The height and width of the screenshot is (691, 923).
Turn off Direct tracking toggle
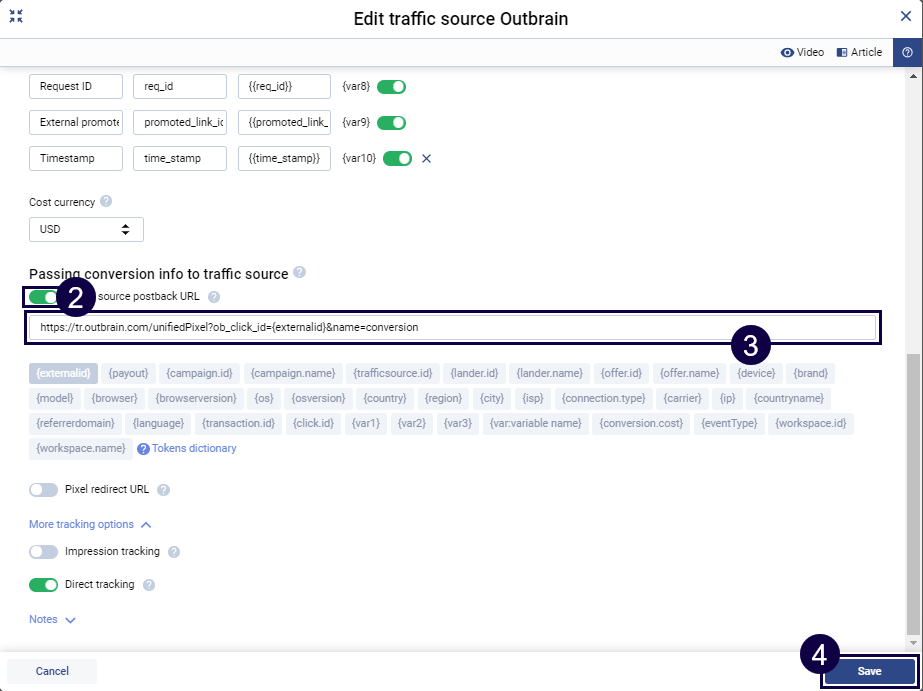coord(44,585)
